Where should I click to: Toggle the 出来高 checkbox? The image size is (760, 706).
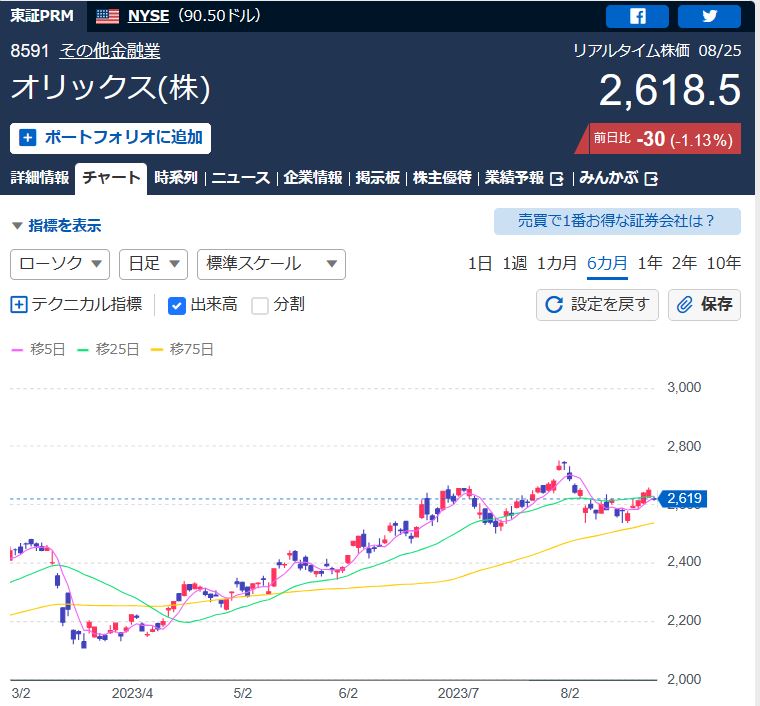pos(177,306)
